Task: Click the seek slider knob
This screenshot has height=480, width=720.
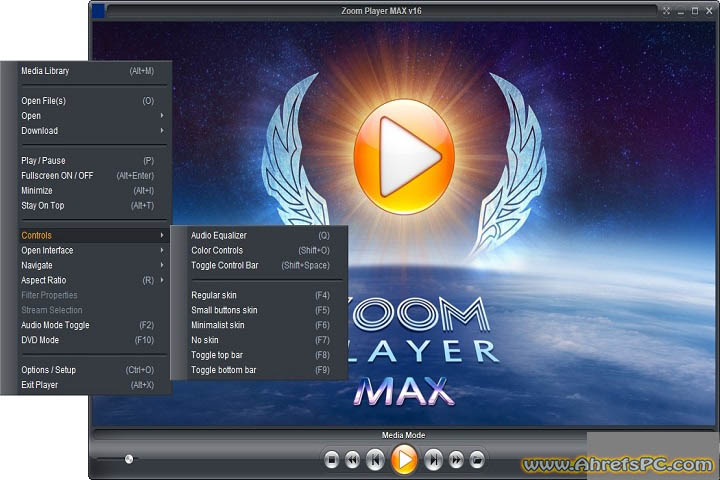Action: point(129,458)
